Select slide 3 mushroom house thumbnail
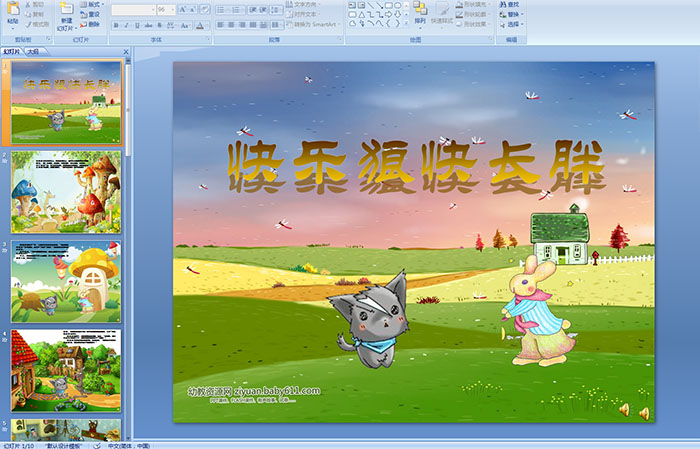 tap(66, 282)
